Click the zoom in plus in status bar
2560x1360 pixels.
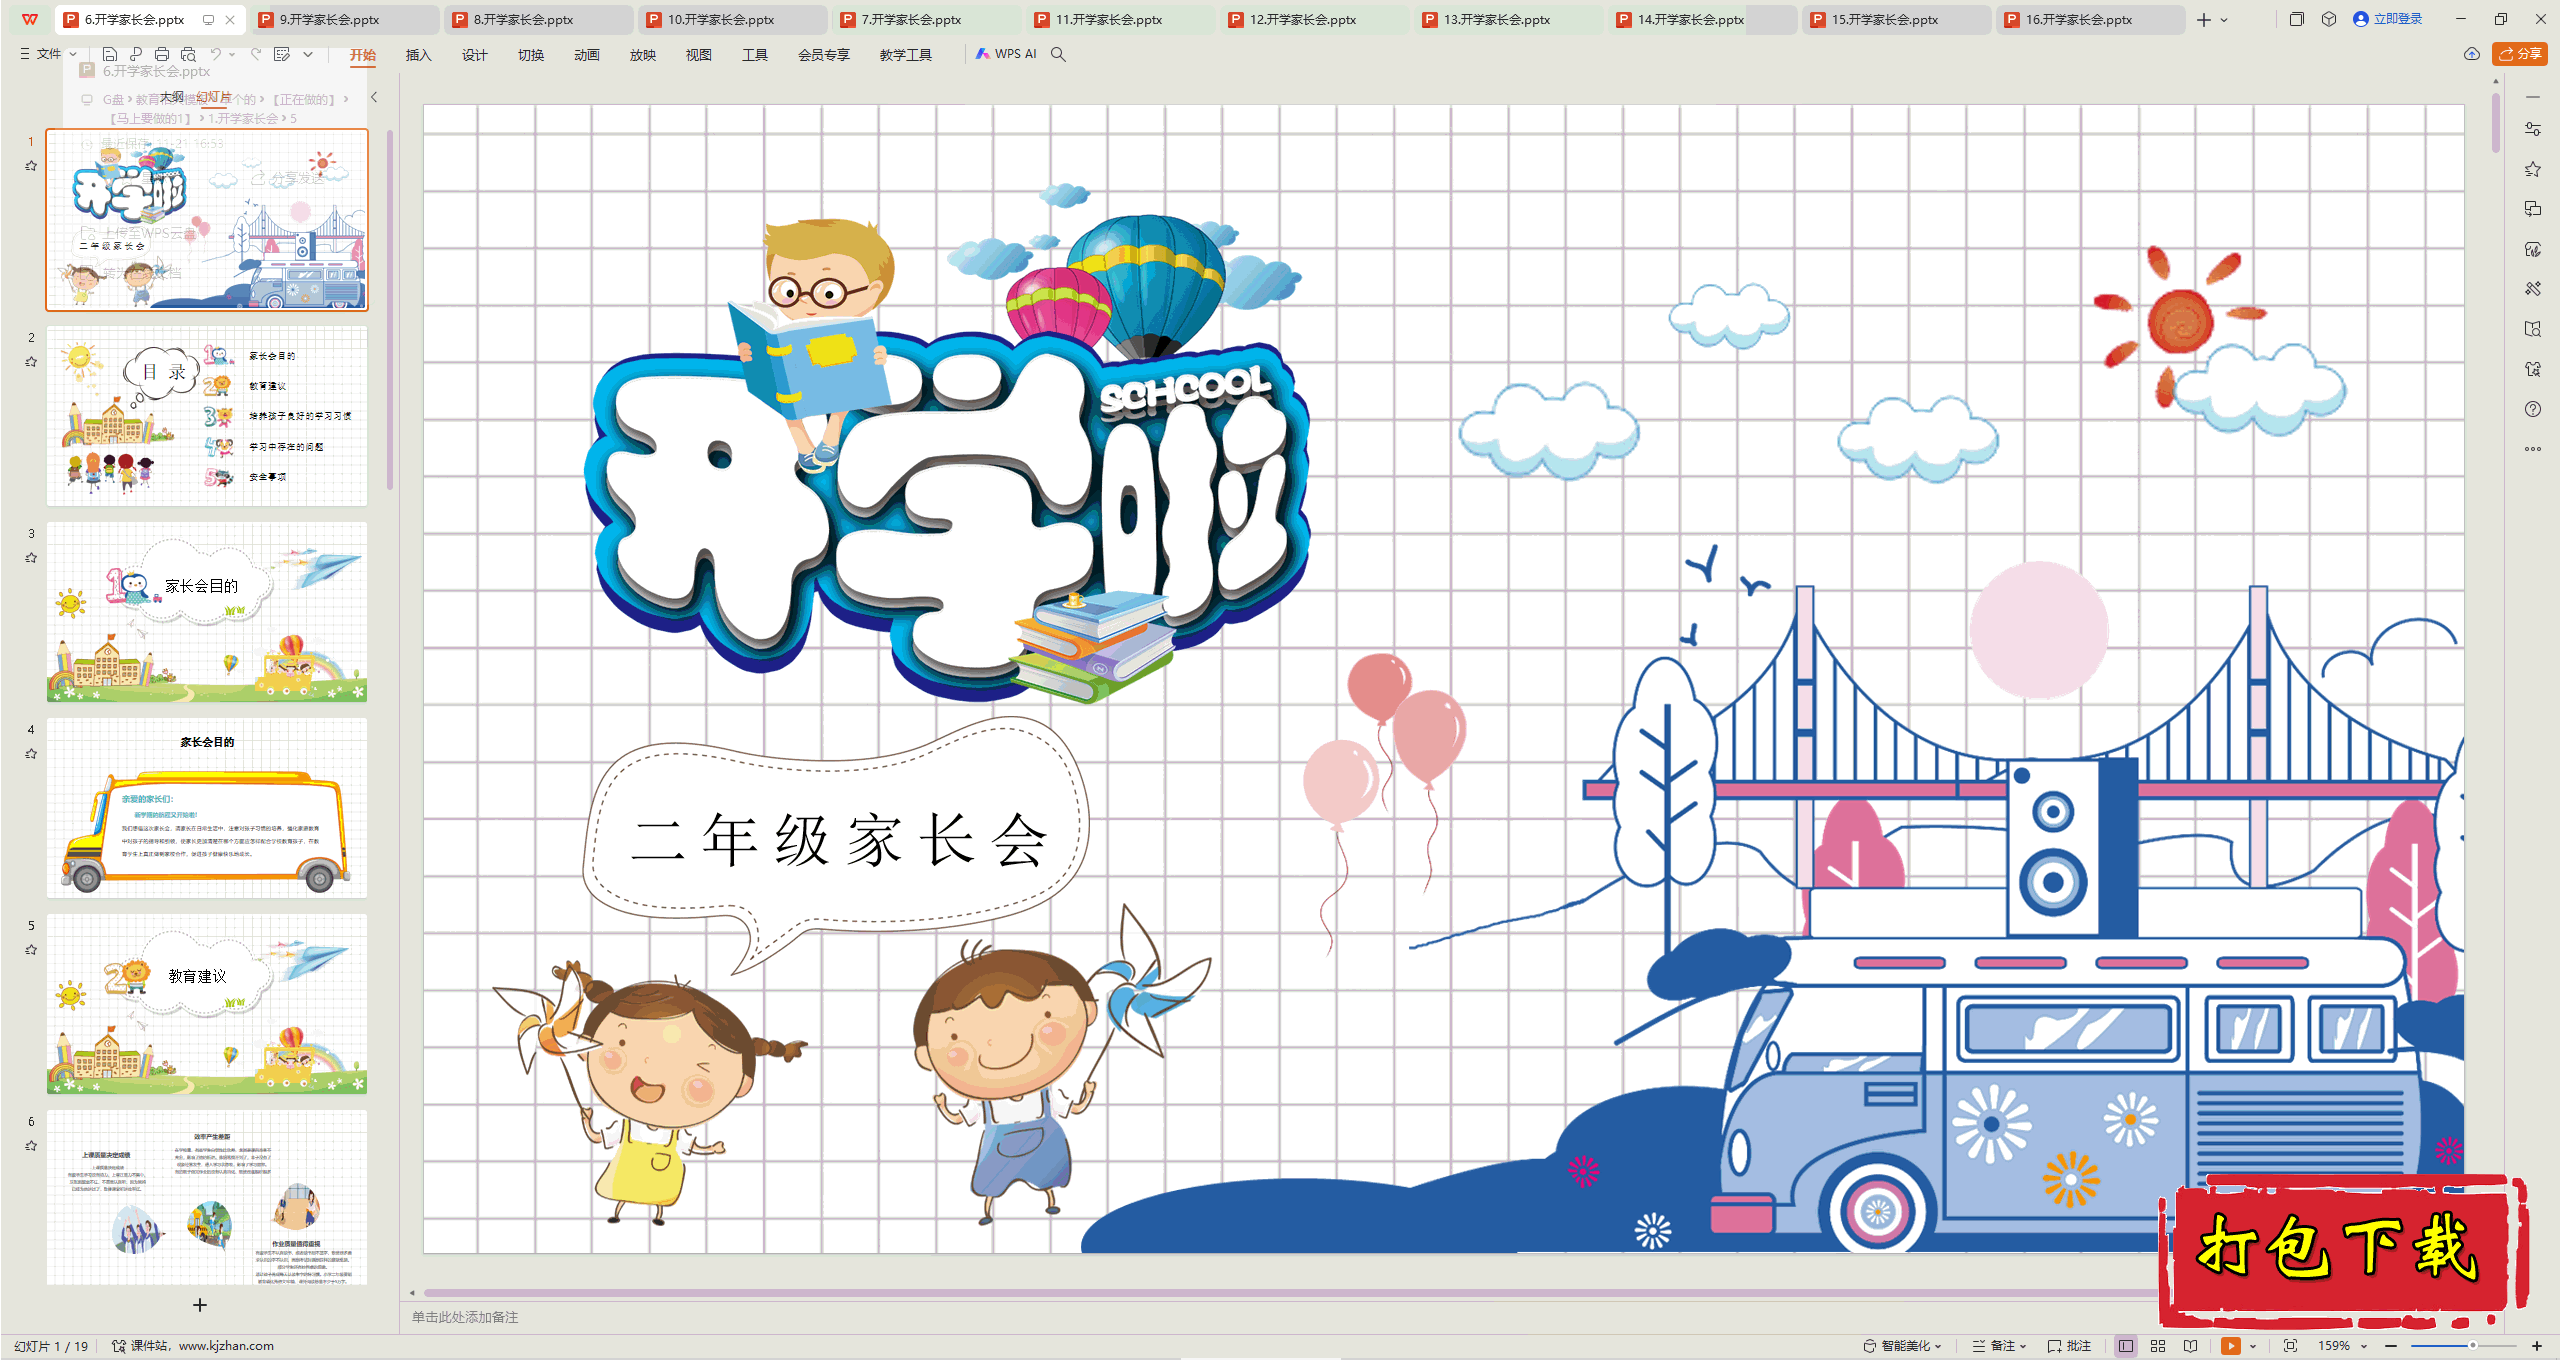tap(2537, 1346)
